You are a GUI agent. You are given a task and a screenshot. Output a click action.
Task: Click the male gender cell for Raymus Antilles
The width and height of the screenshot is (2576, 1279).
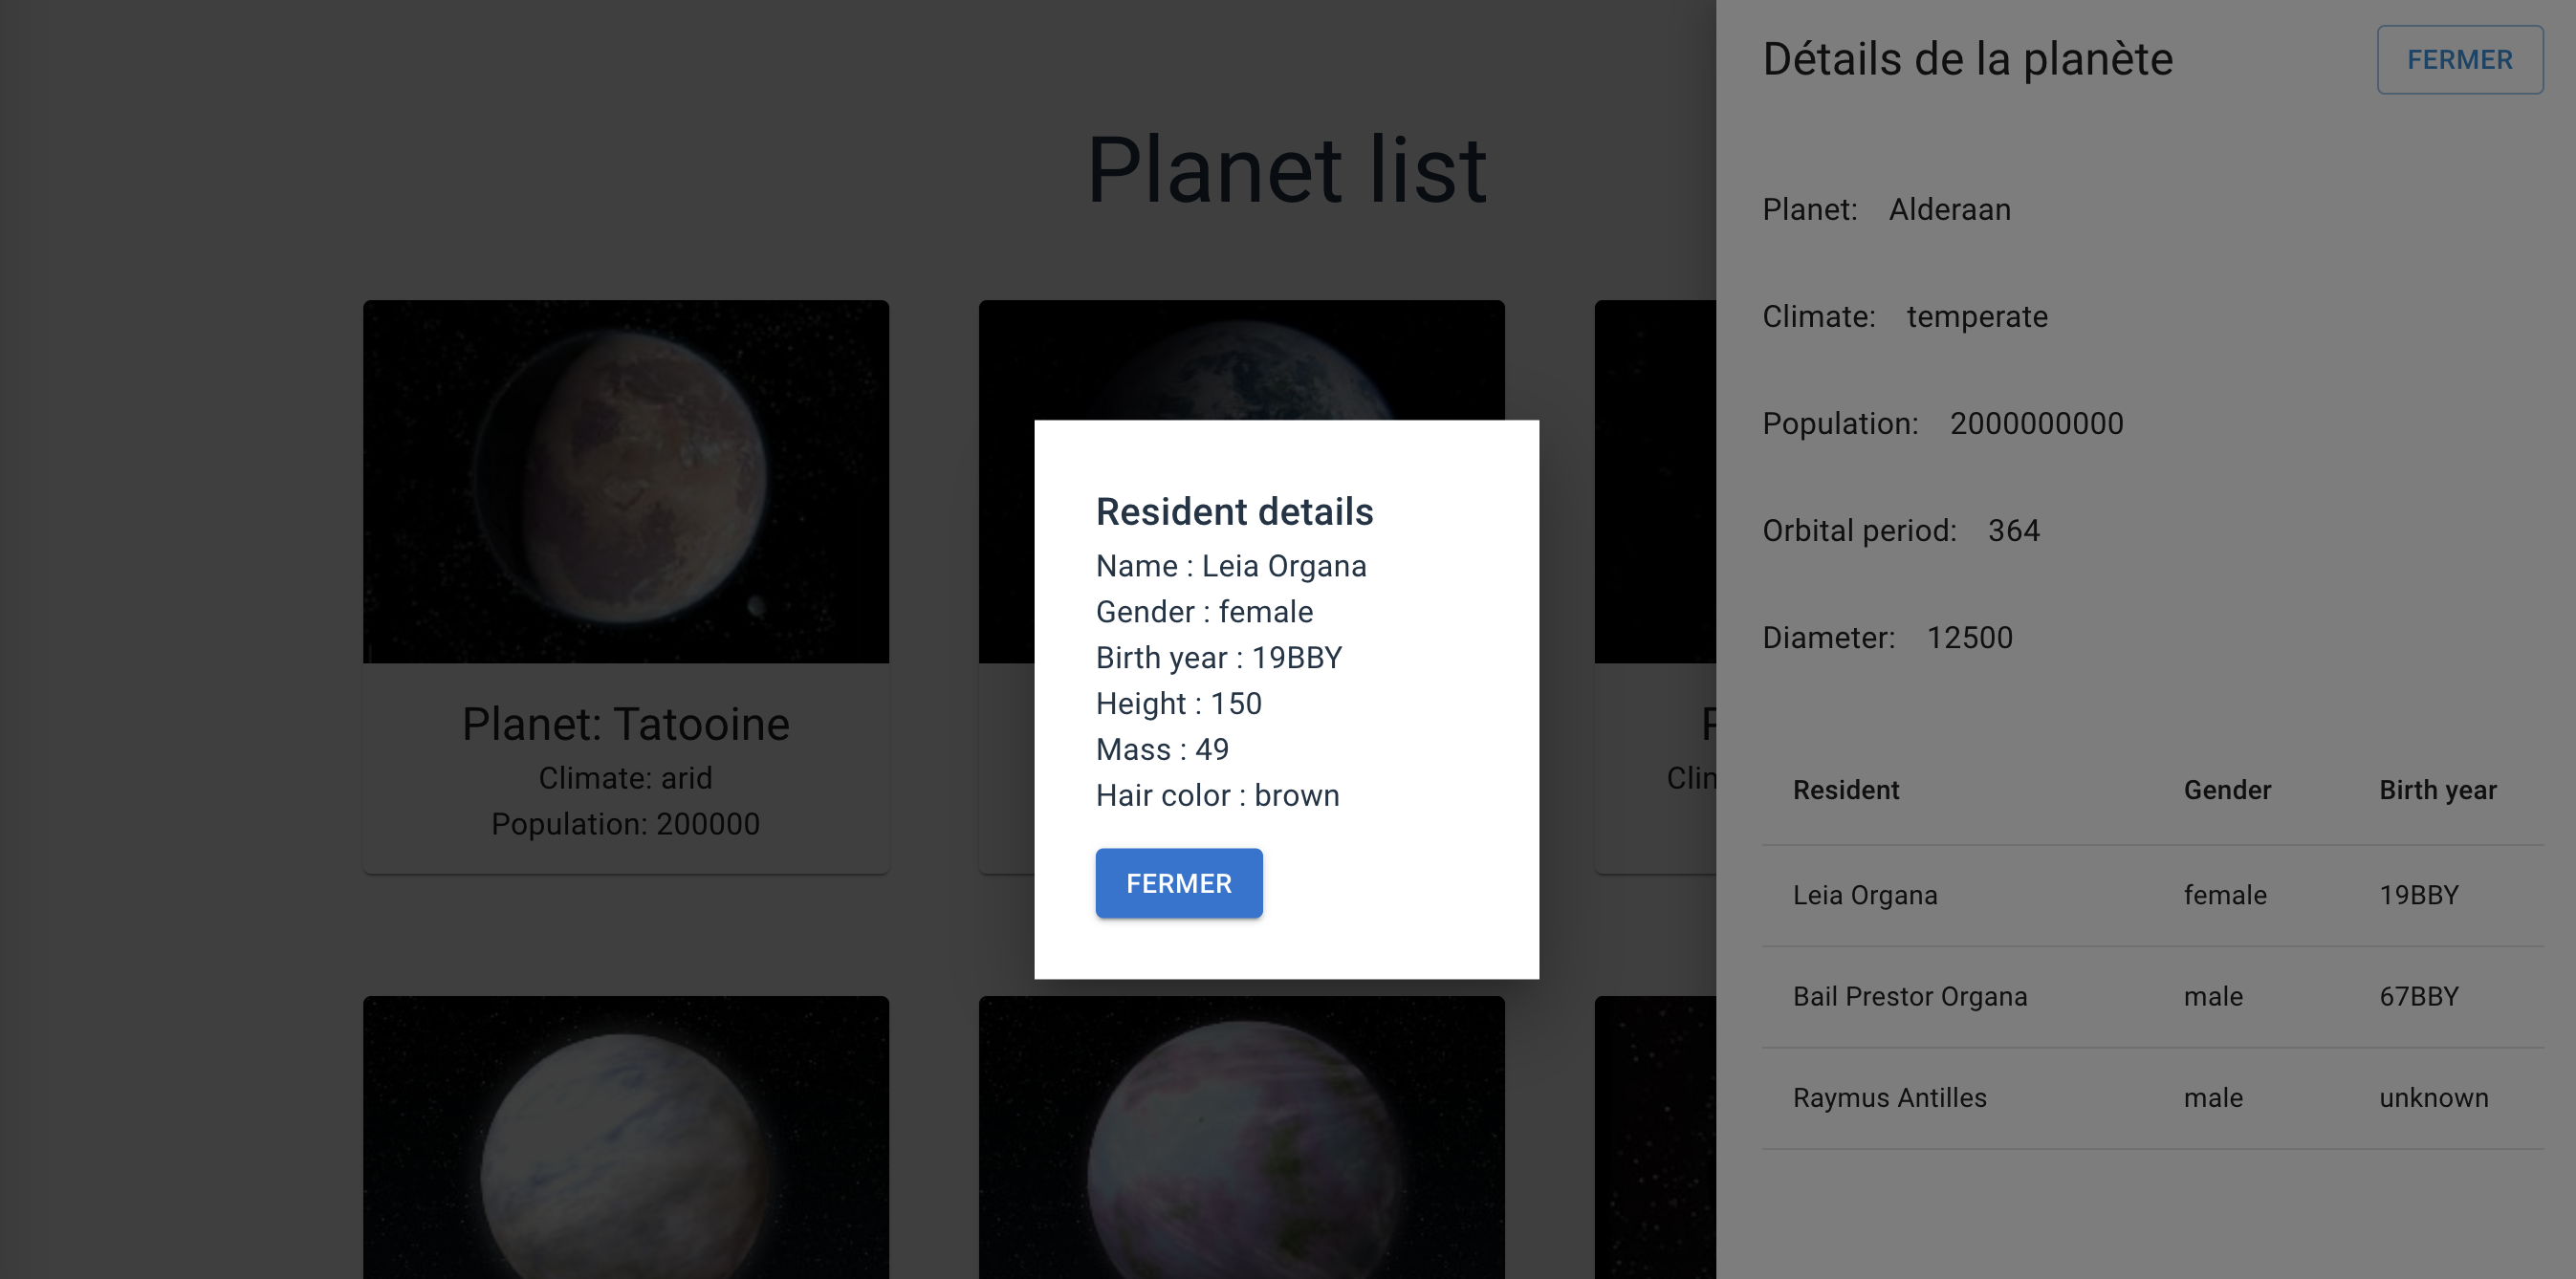[2212, 1098]
